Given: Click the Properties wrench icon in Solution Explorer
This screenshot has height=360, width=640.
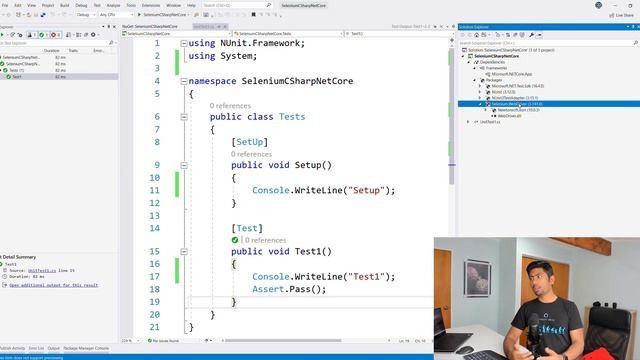Looking at the screenshot, I should (x=531, y=35).
